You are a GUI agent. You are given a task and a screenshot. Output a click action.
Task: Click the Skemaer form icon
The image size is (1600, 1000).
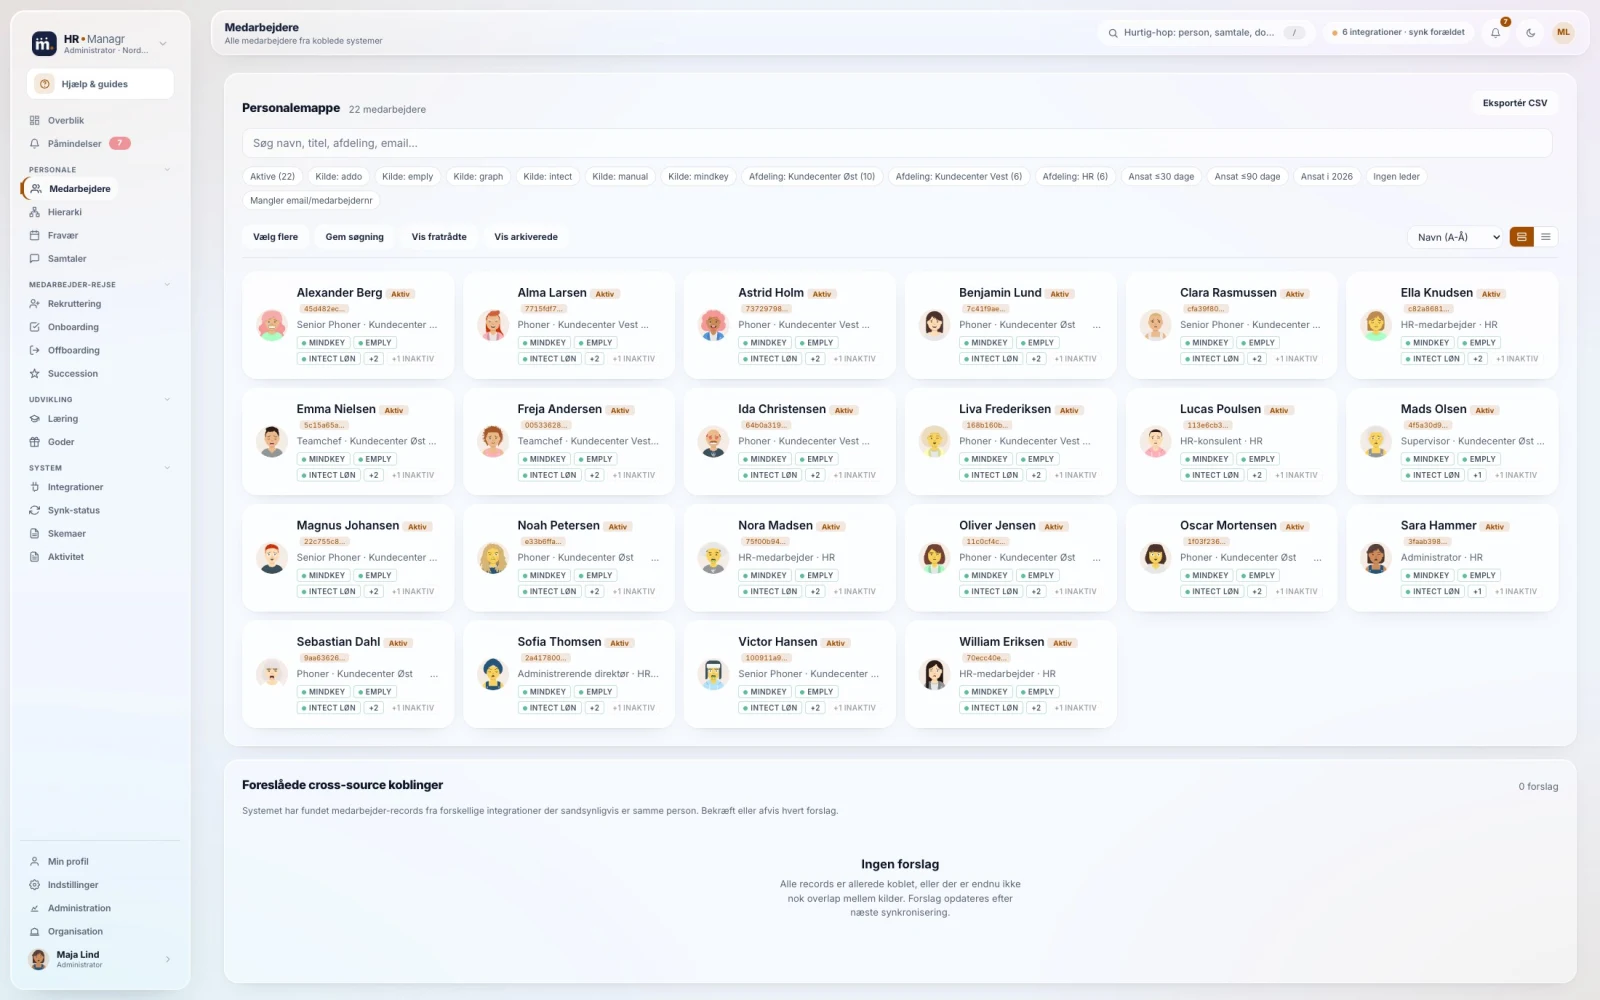pyautogui.click(x=35, y=533)
